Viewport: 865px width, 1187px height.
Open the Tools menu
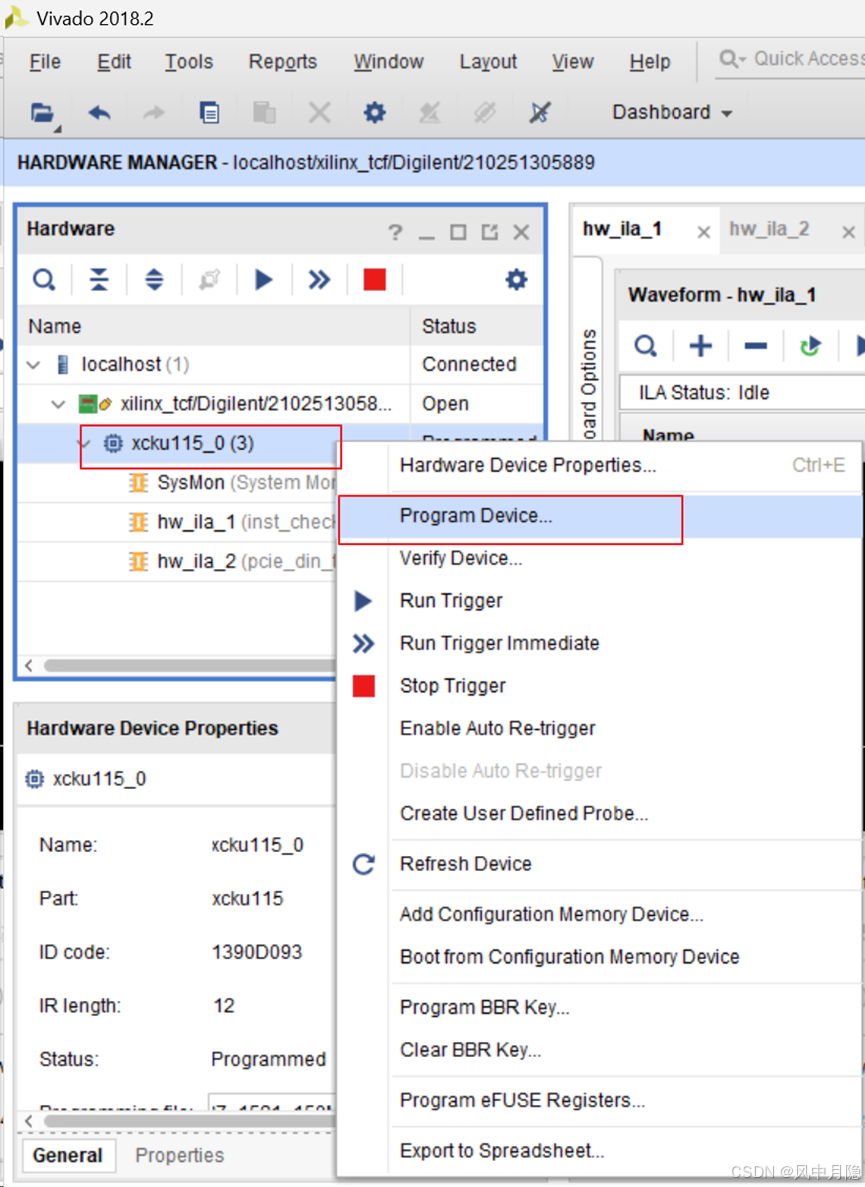[x=188, y=62]
